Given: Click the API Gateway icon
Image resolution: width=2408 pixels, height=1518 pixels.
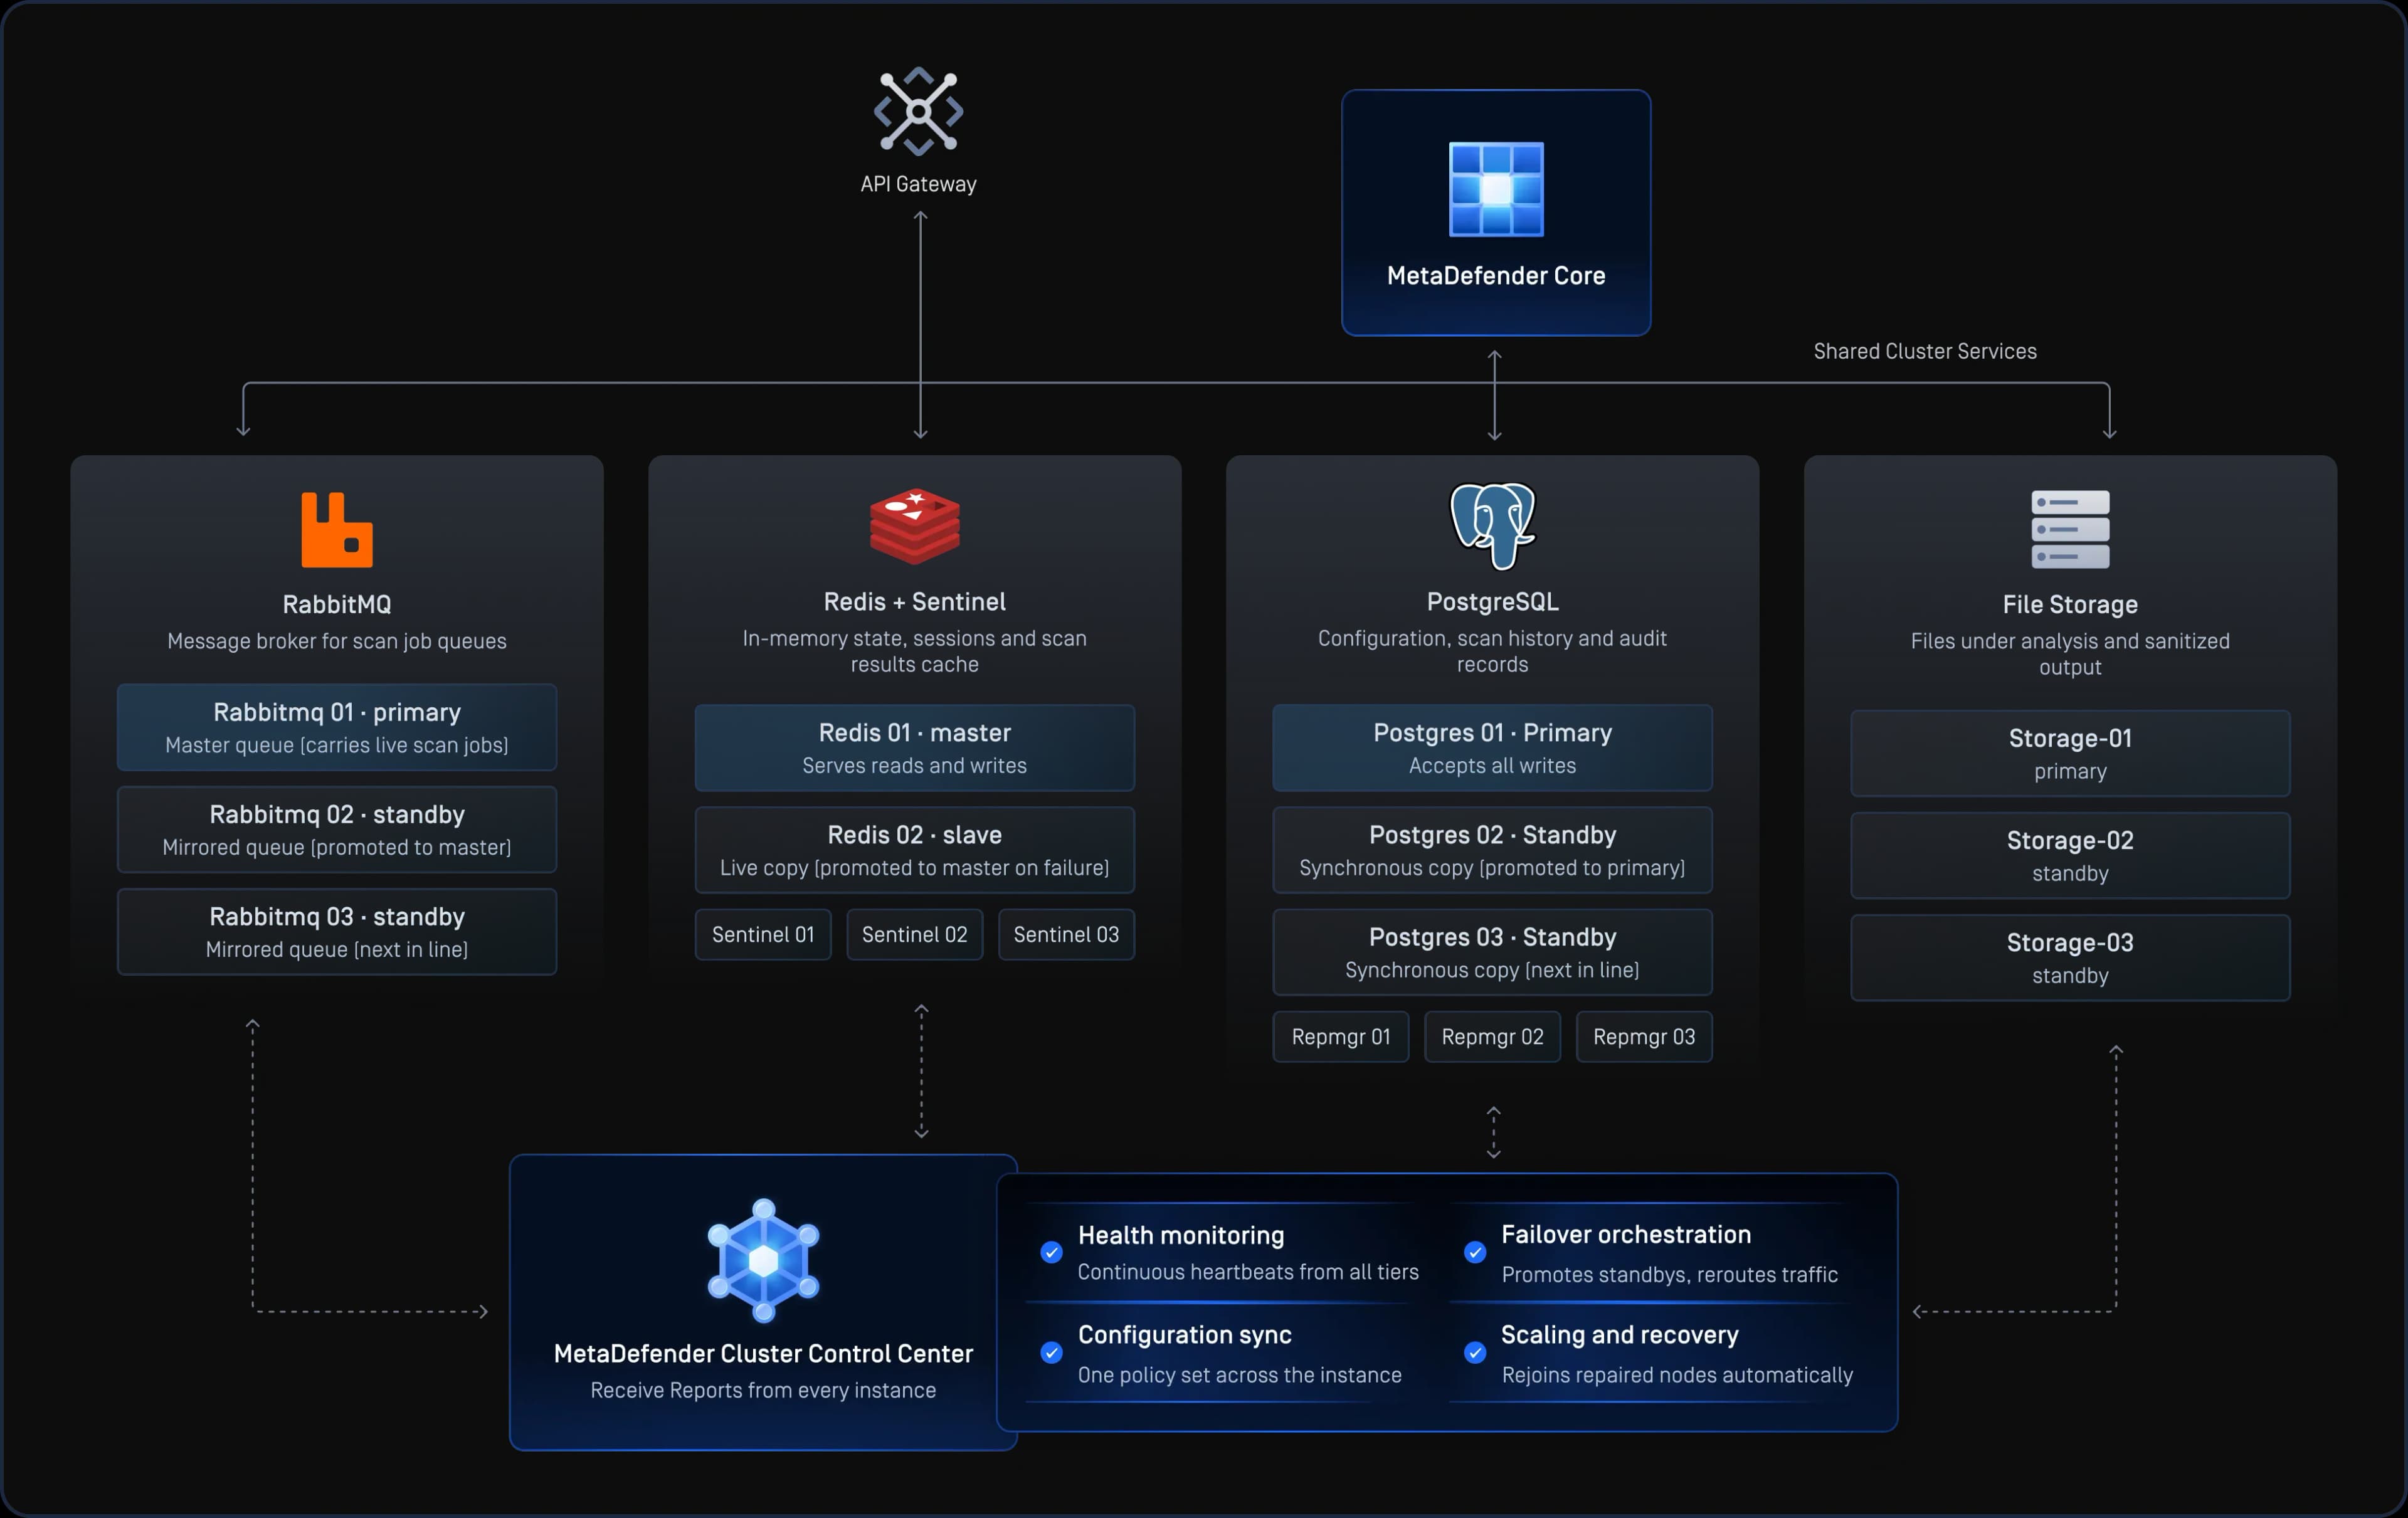Looking at the screenshot, I should (x=918, y=111).
